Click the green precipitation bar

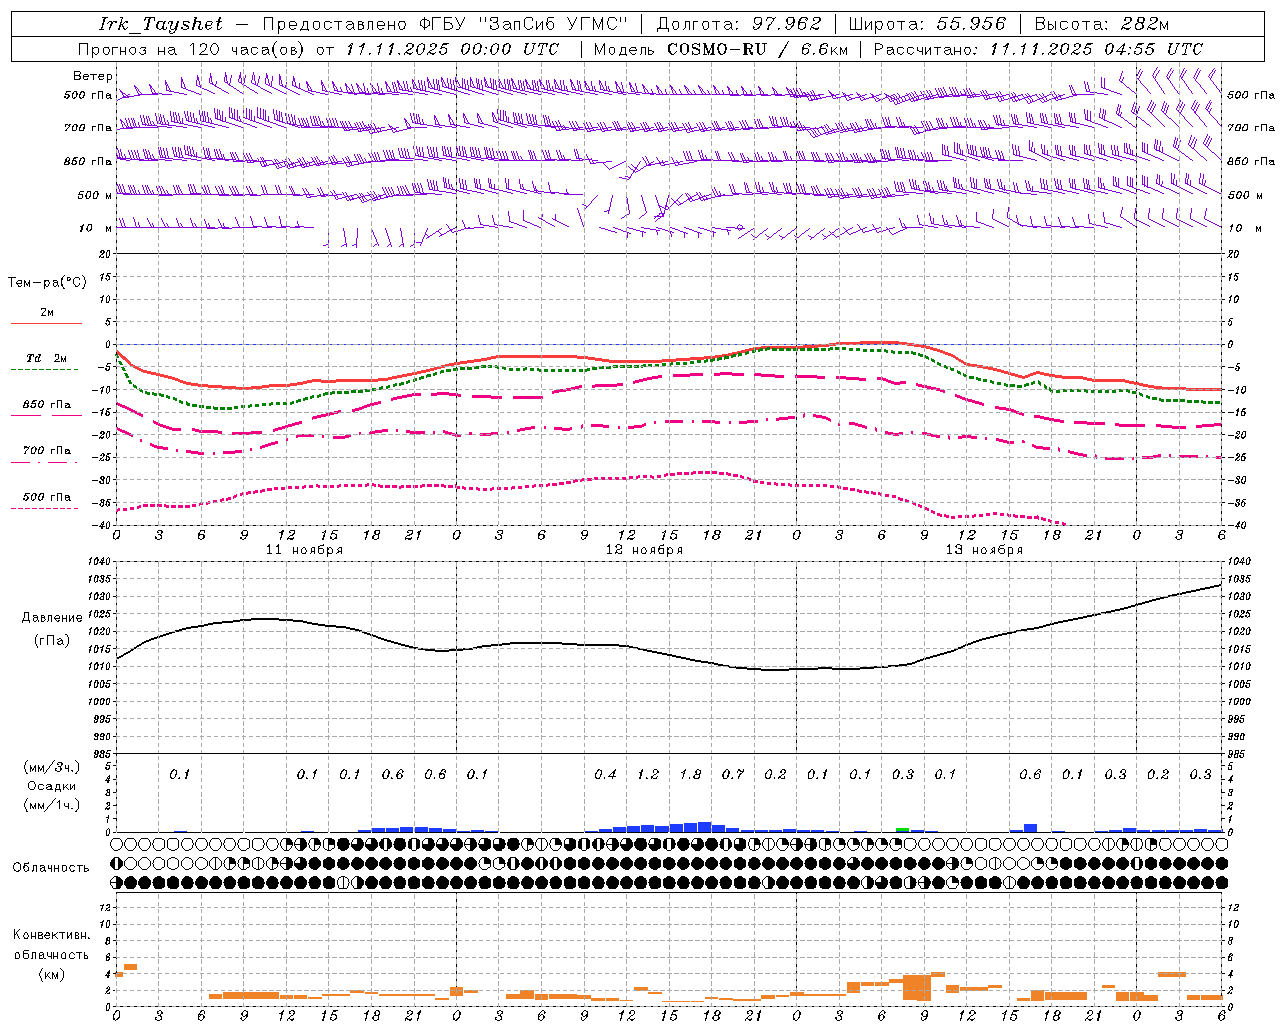click(903, 830)
